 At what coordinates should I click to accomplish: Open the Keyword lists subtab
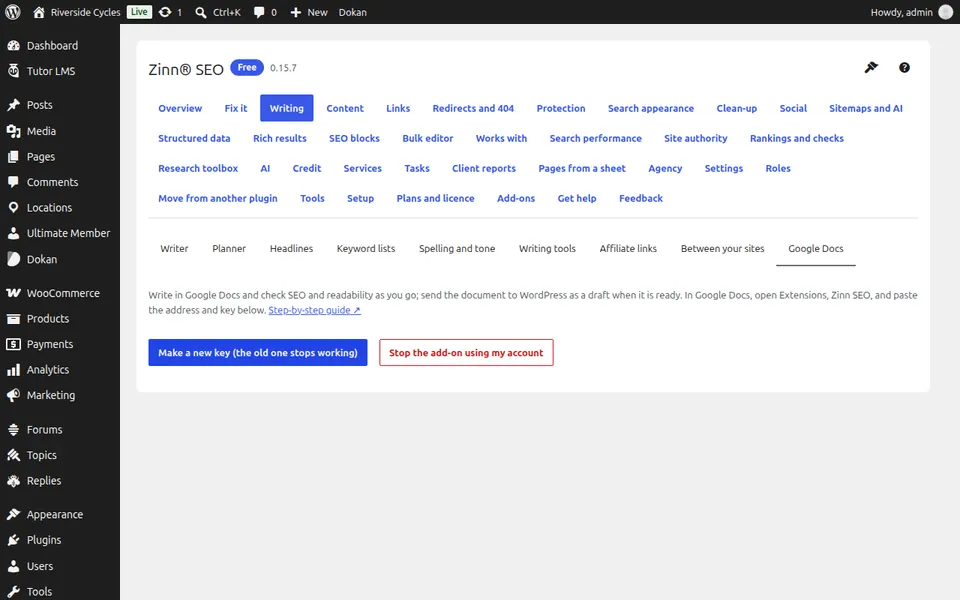(x=366, y=249)
